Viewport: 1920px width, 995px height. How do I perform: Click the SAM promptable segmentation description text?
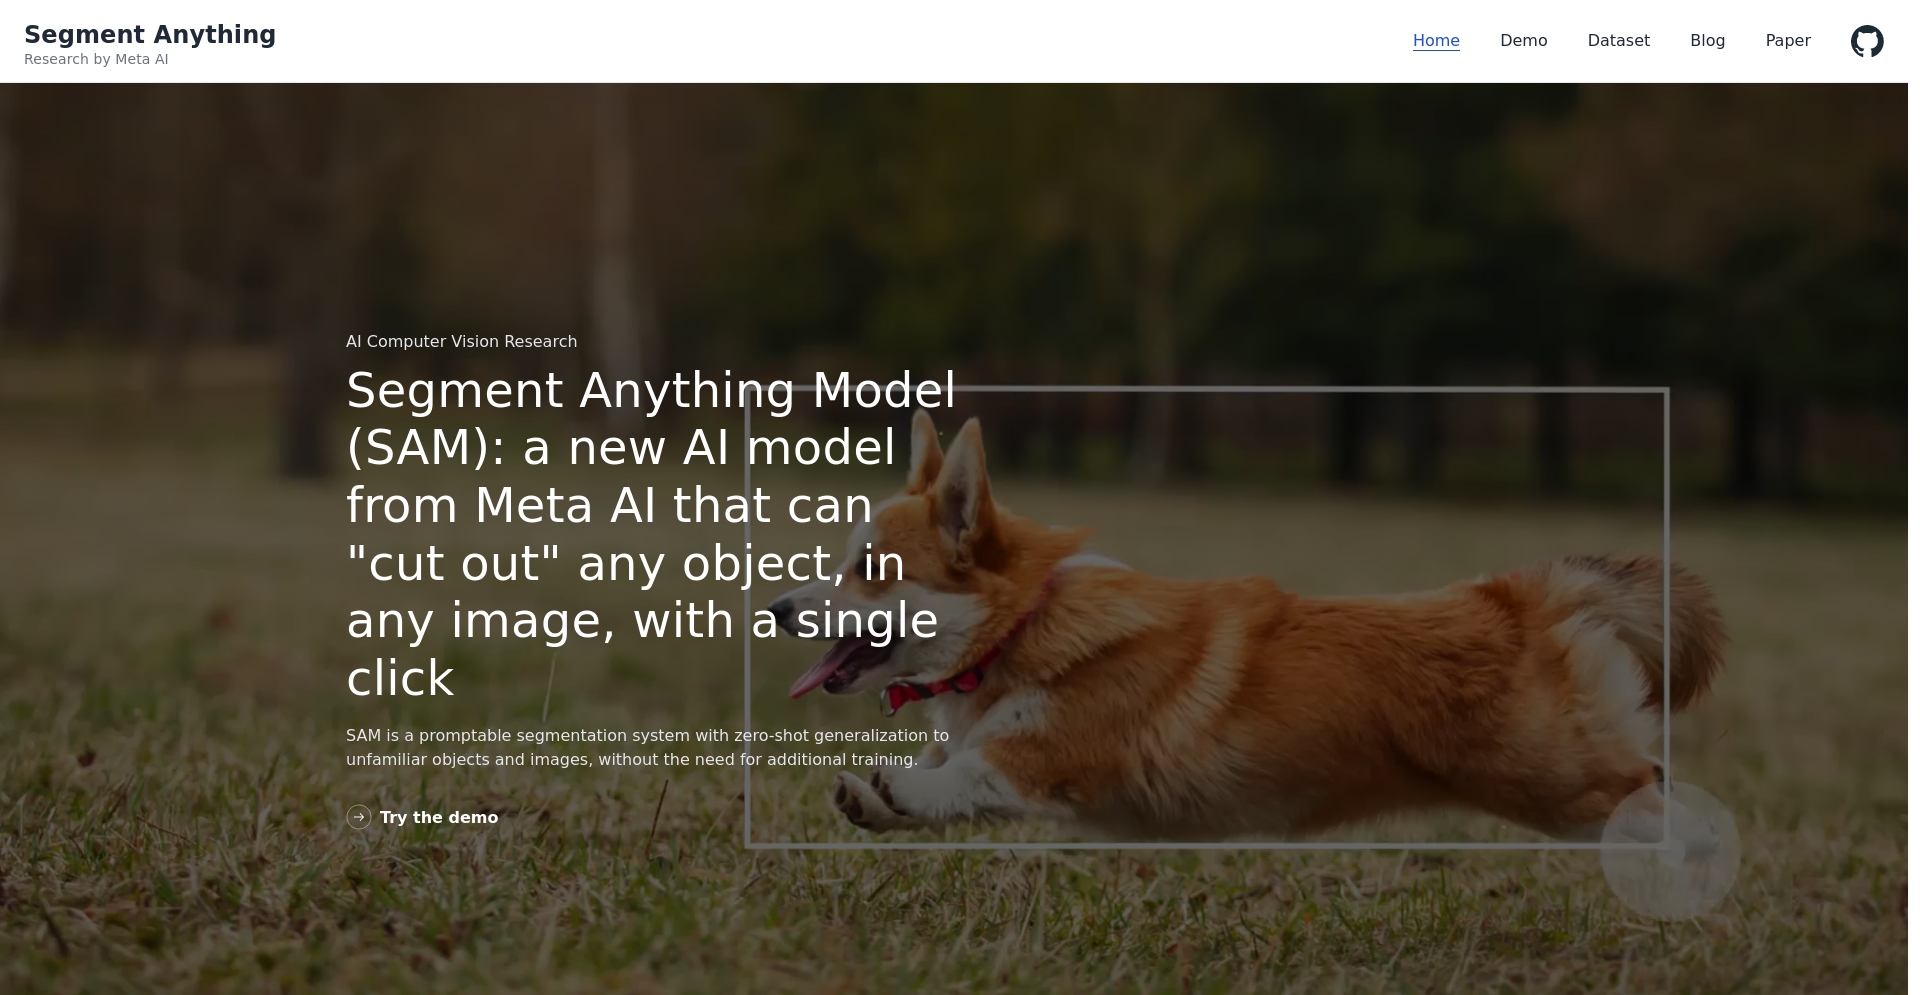click(x=647, y=747)
